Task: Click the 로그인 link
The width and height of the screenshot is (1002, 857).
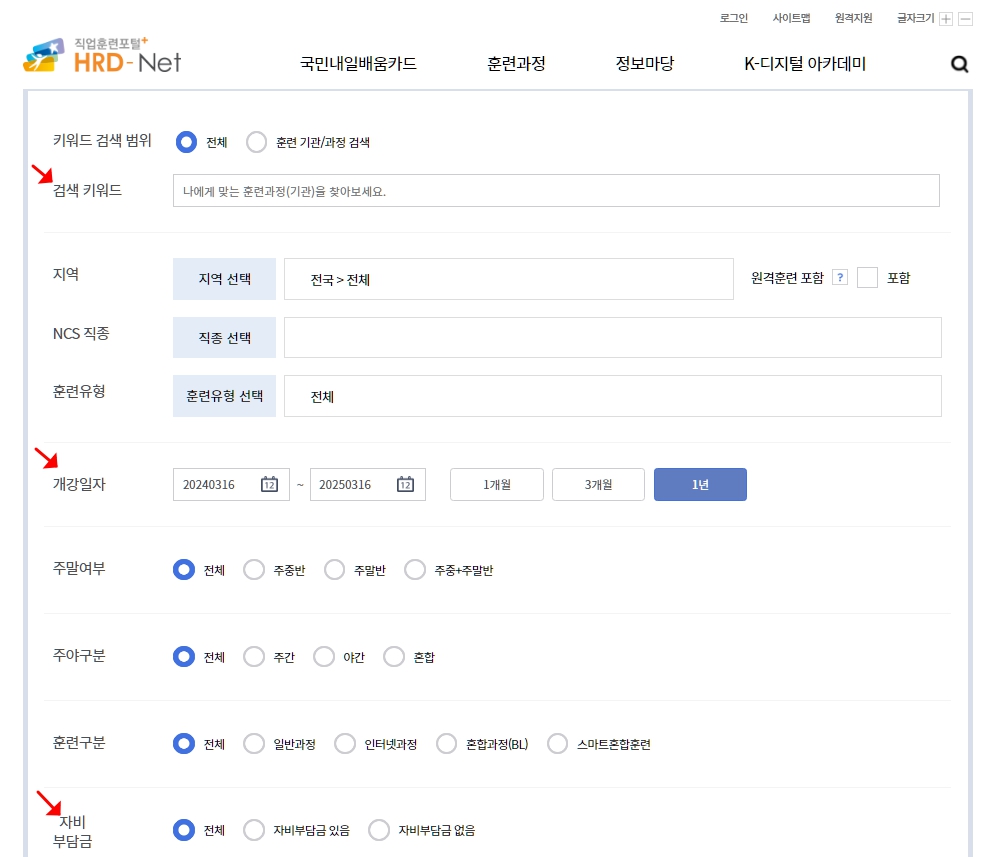Action: tap(733, 18)
